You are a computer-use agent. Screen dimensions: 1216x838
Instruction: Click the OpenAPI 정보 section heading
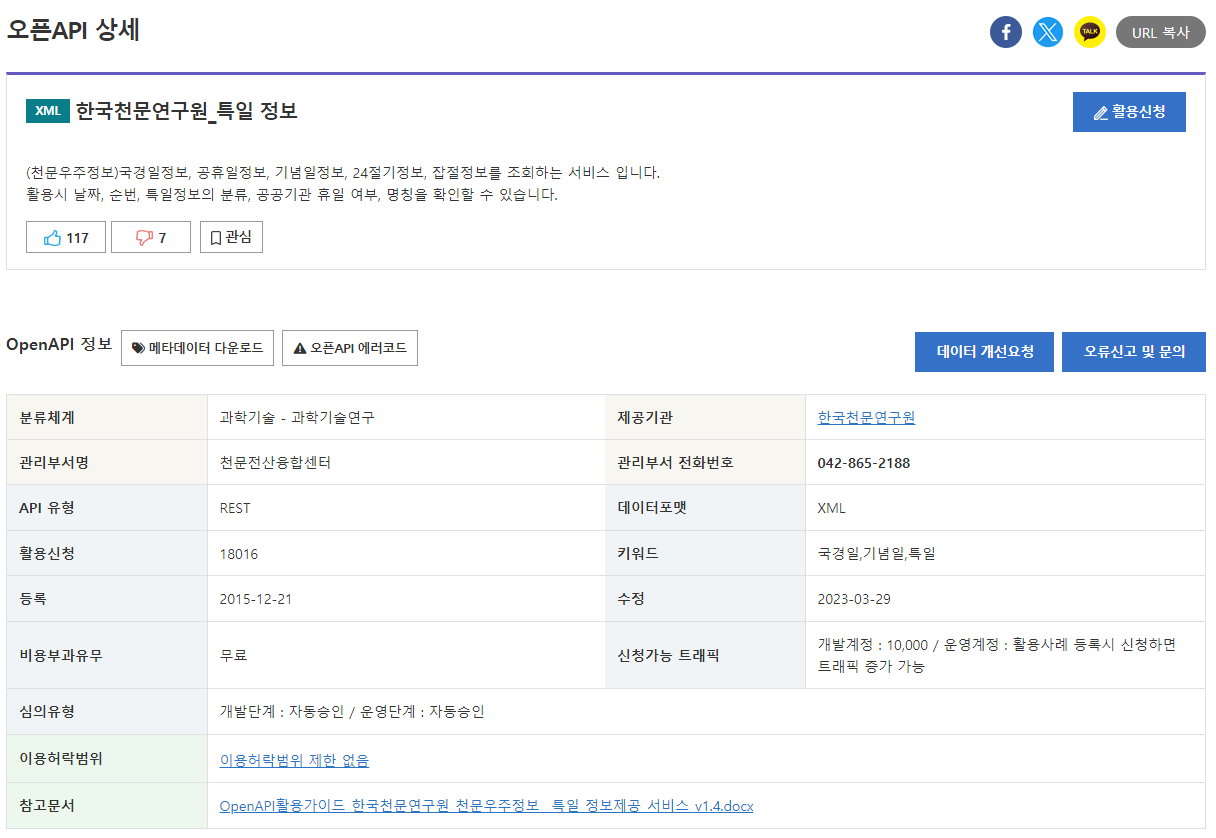coord(59,345)
